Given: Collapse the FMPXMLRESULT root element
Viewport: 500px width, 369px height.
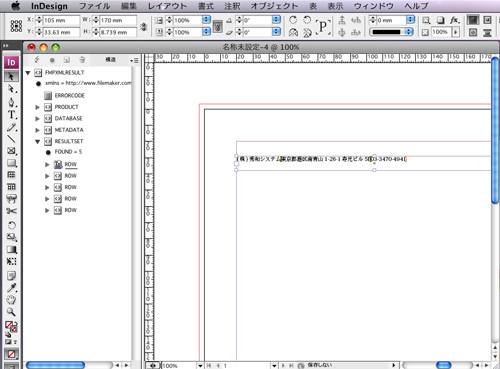Looking at the screenshot, I should pyautogui.click(x=28, y=73).
